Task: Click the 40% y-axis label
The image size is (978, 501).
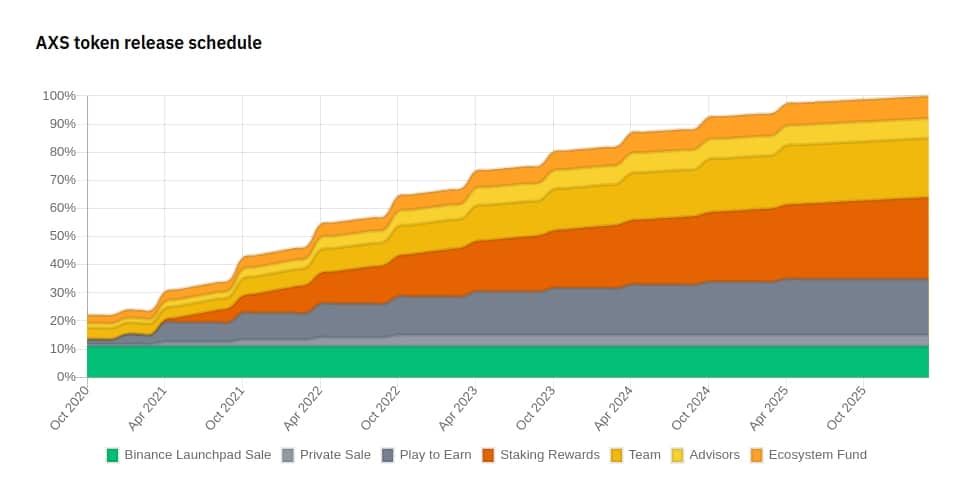Action: coord(63,265)
